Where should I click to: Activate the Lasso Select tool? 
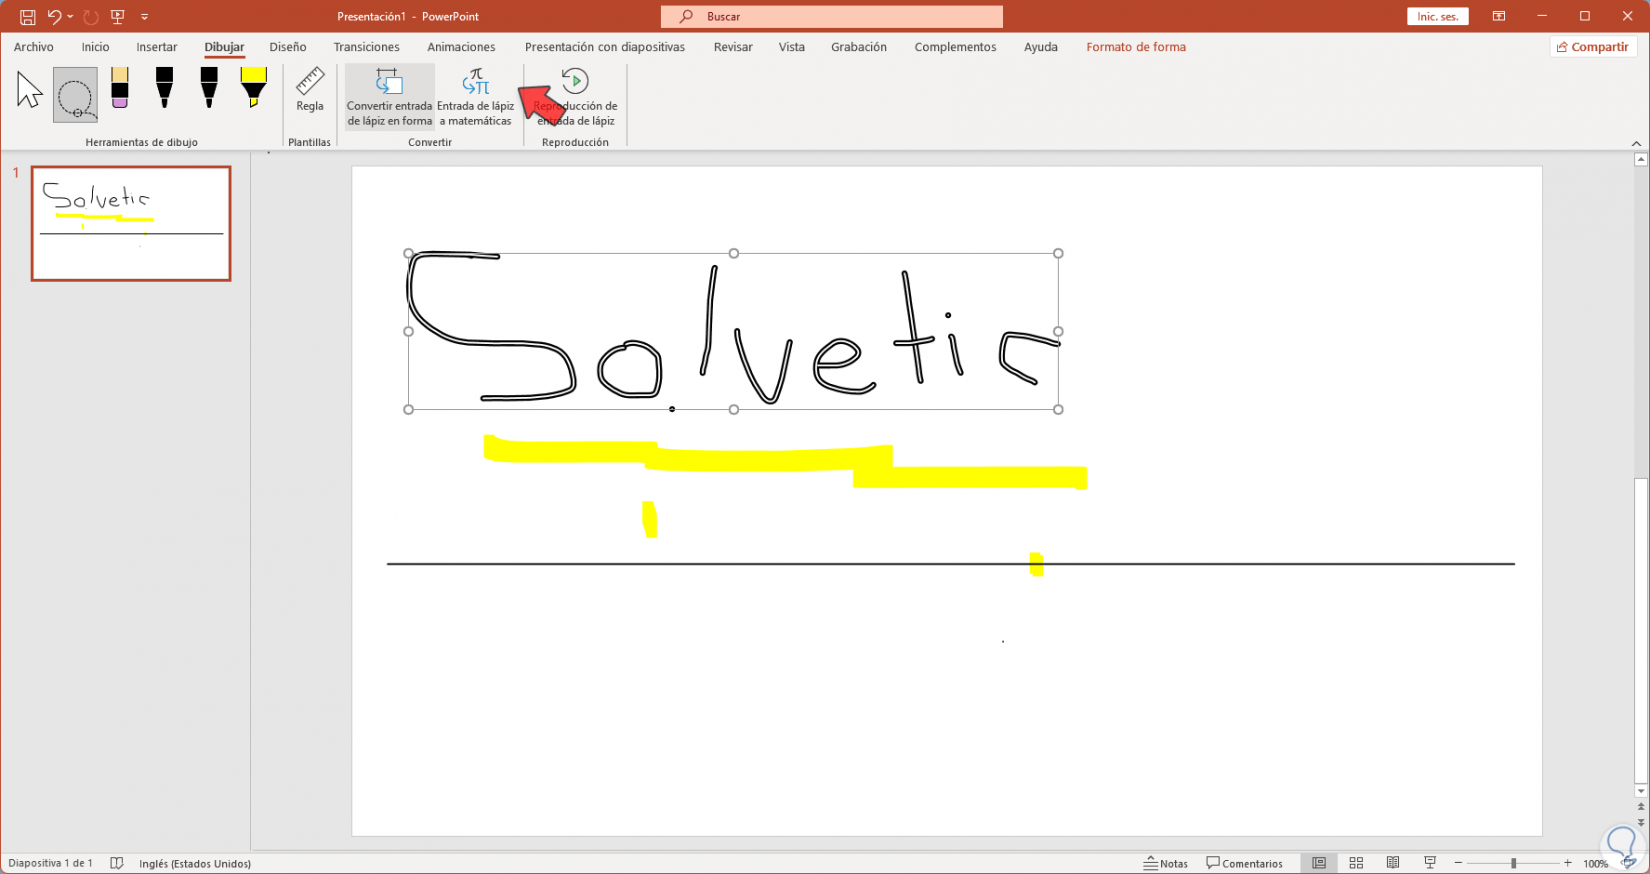(75, 95)
